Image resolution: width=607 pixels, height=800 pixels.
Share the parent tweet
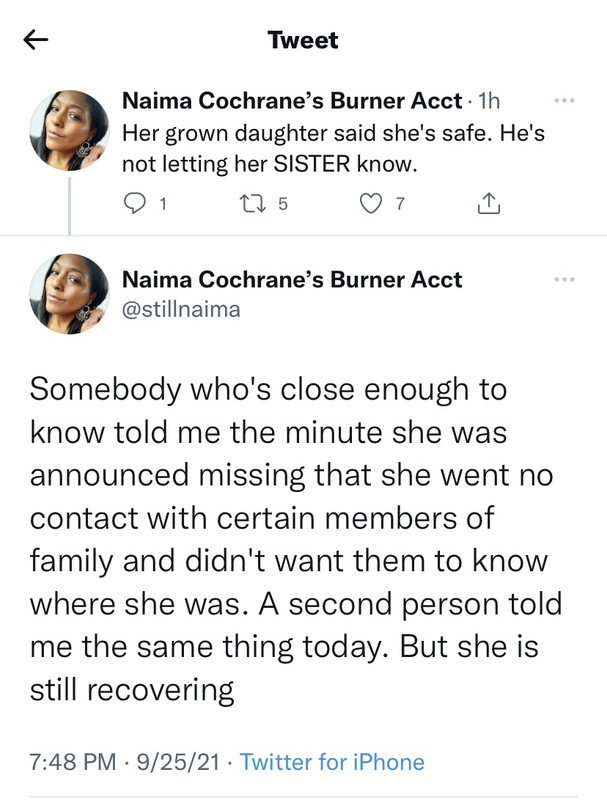point(487,205)
